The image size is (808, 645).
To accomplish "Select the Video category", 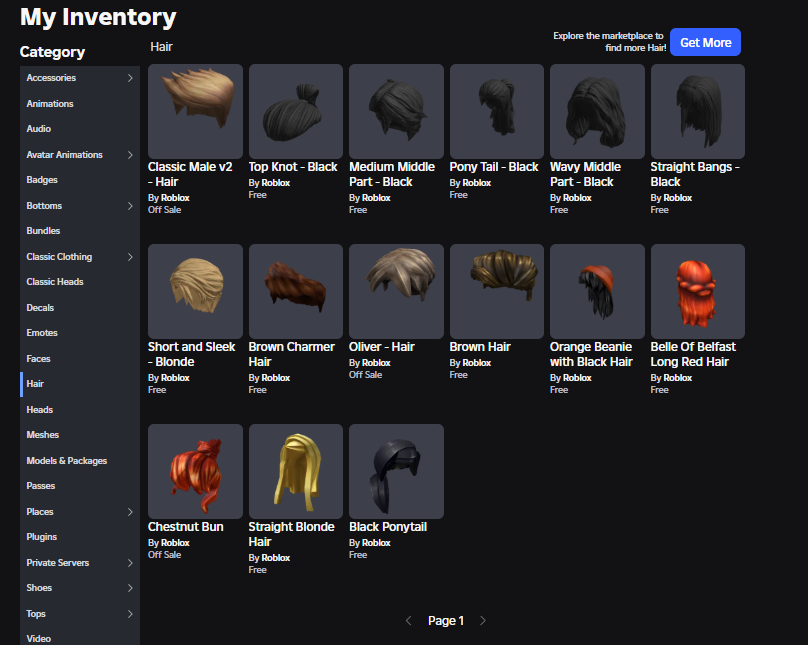I will [80, 638].
